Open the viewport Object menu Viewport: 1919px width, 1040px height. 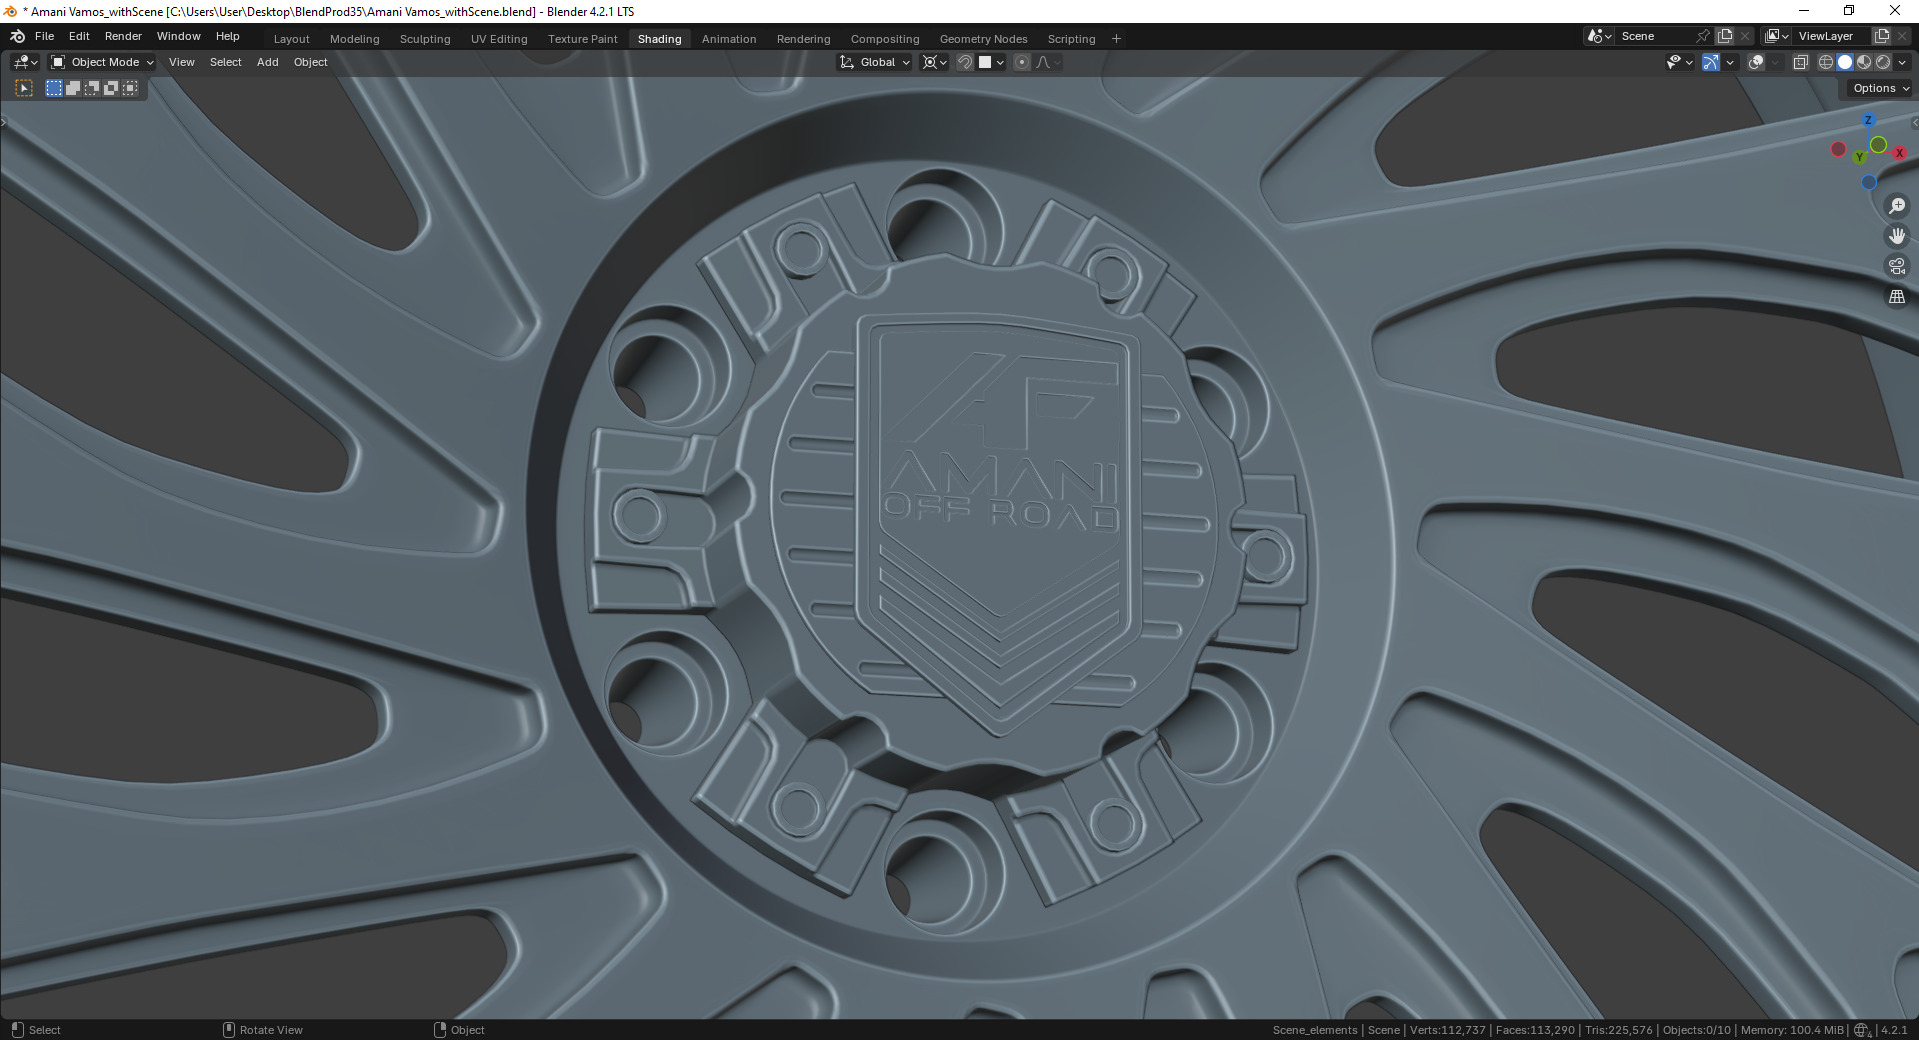tap(311, 62)
